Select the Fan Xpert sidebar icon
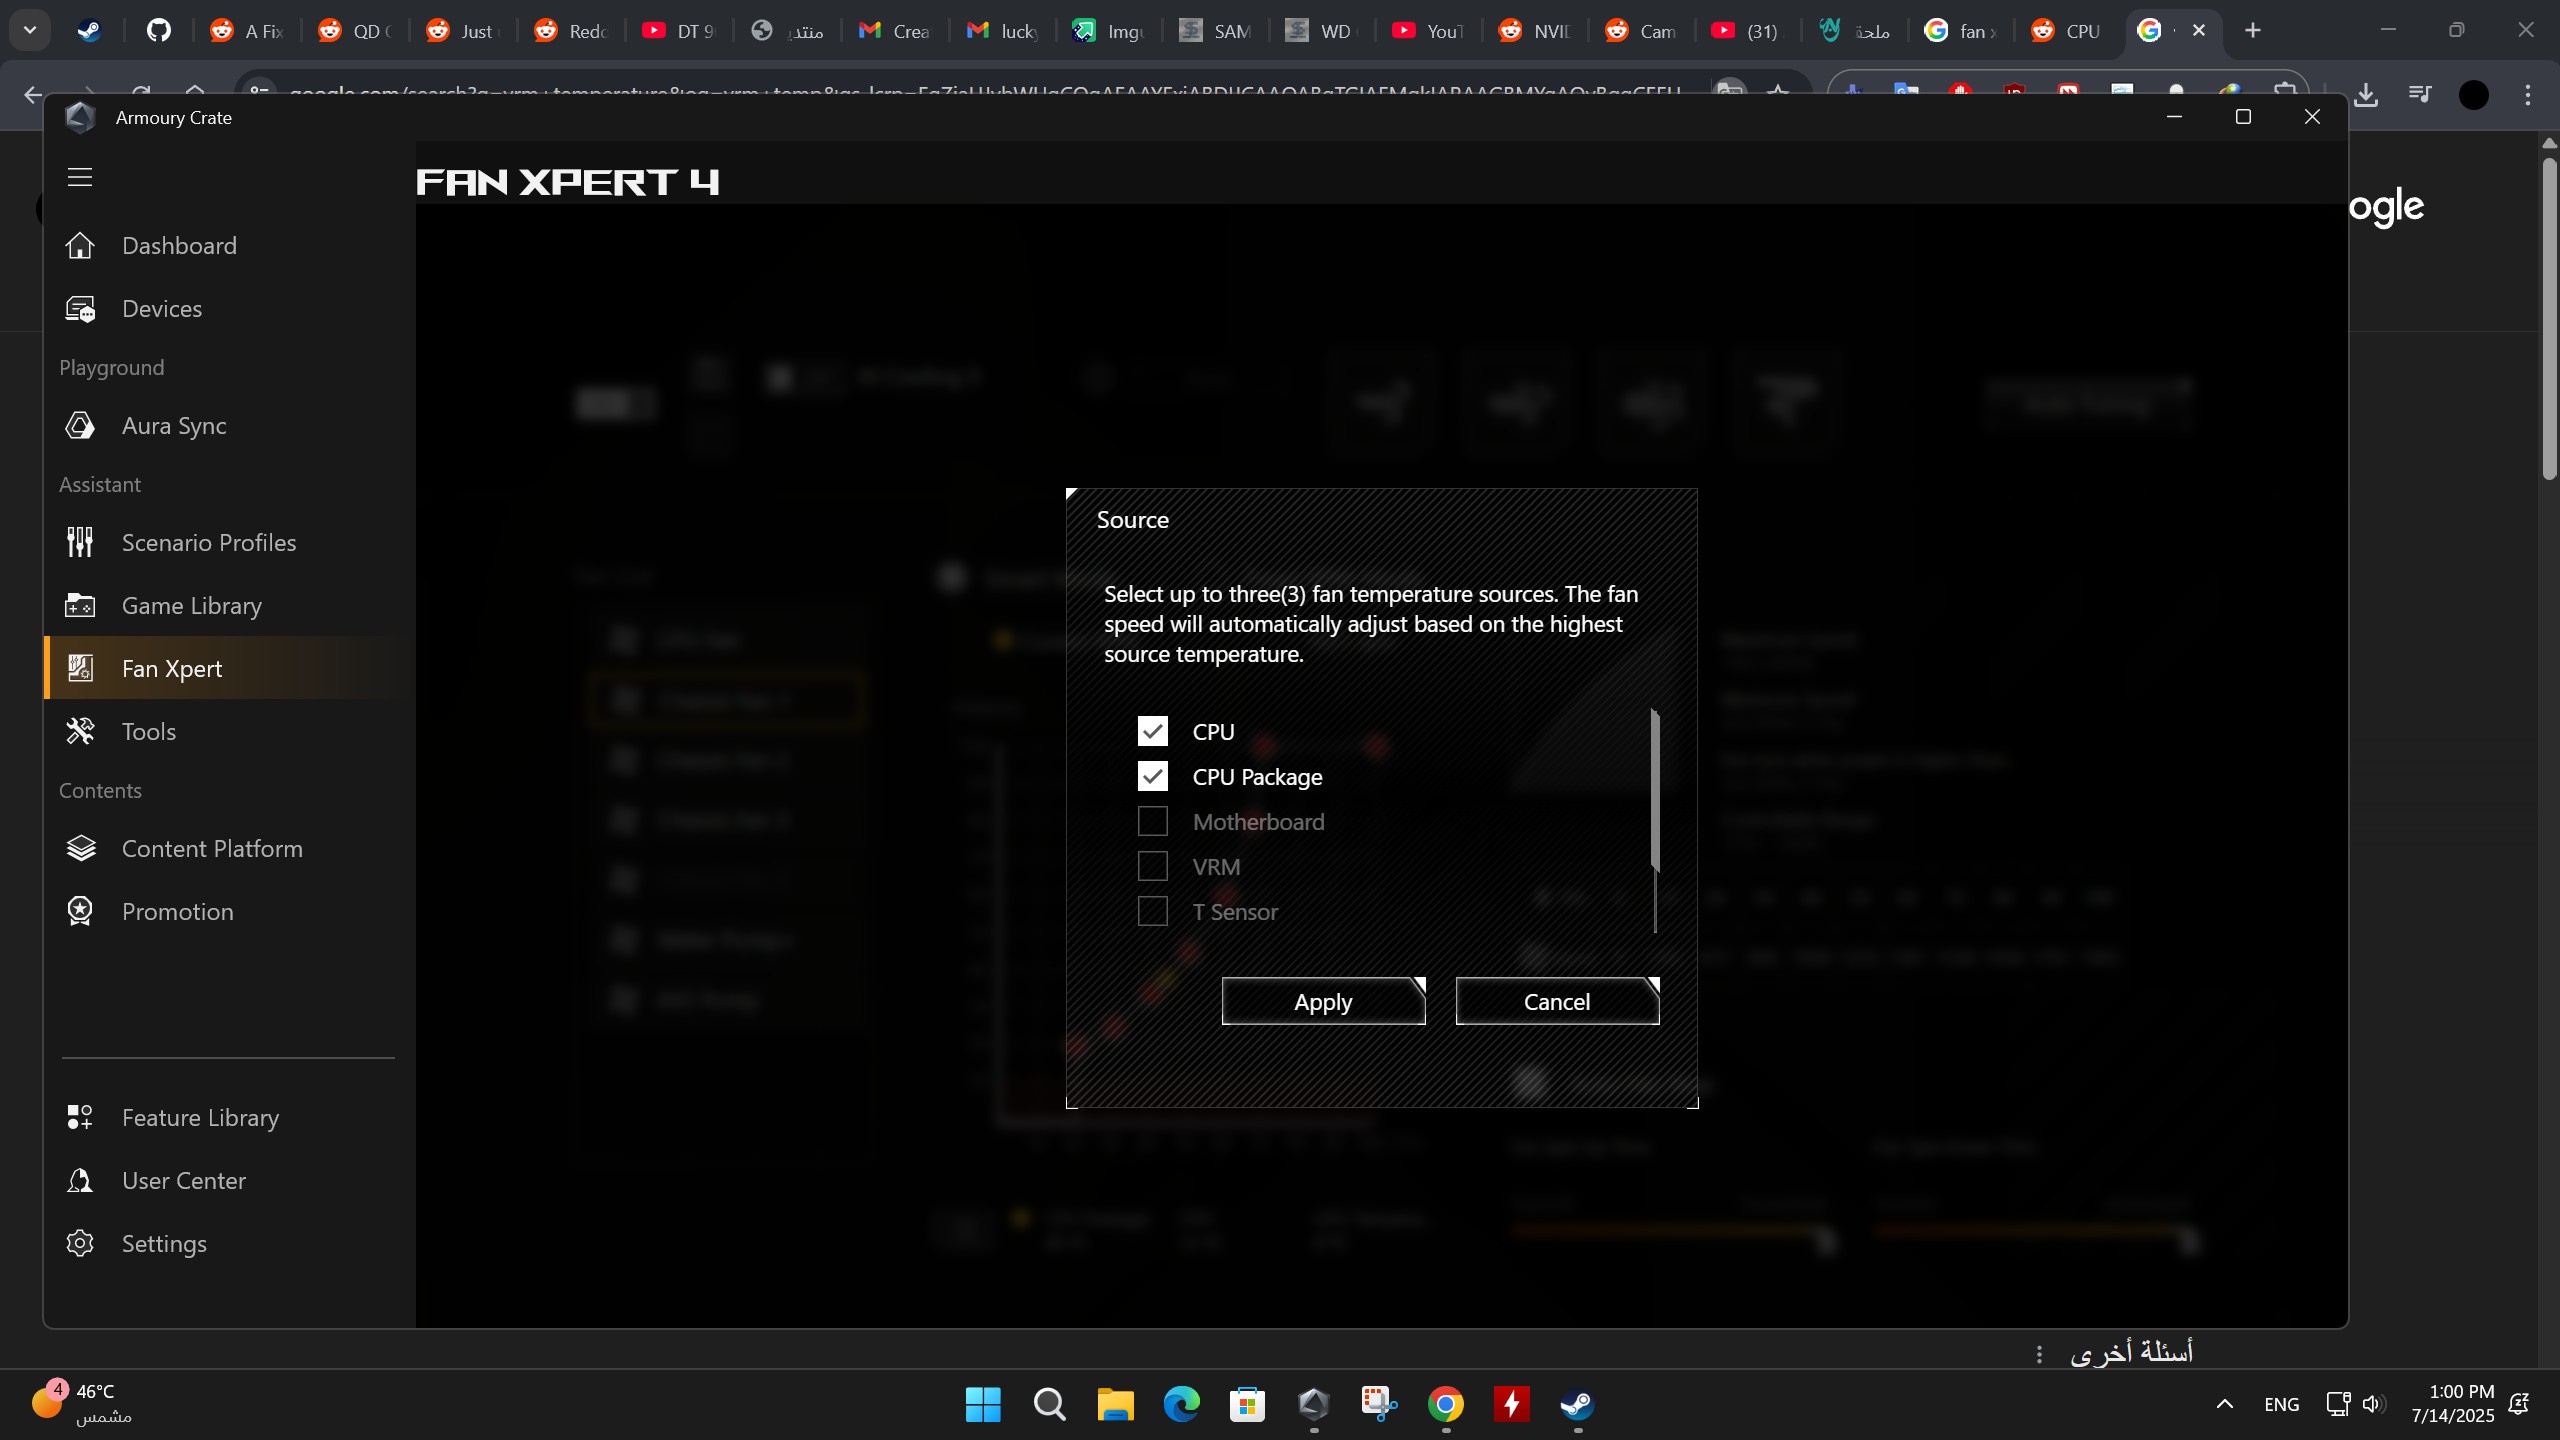The width and height of the screenshot is (2560, 1440). [80, 669]
